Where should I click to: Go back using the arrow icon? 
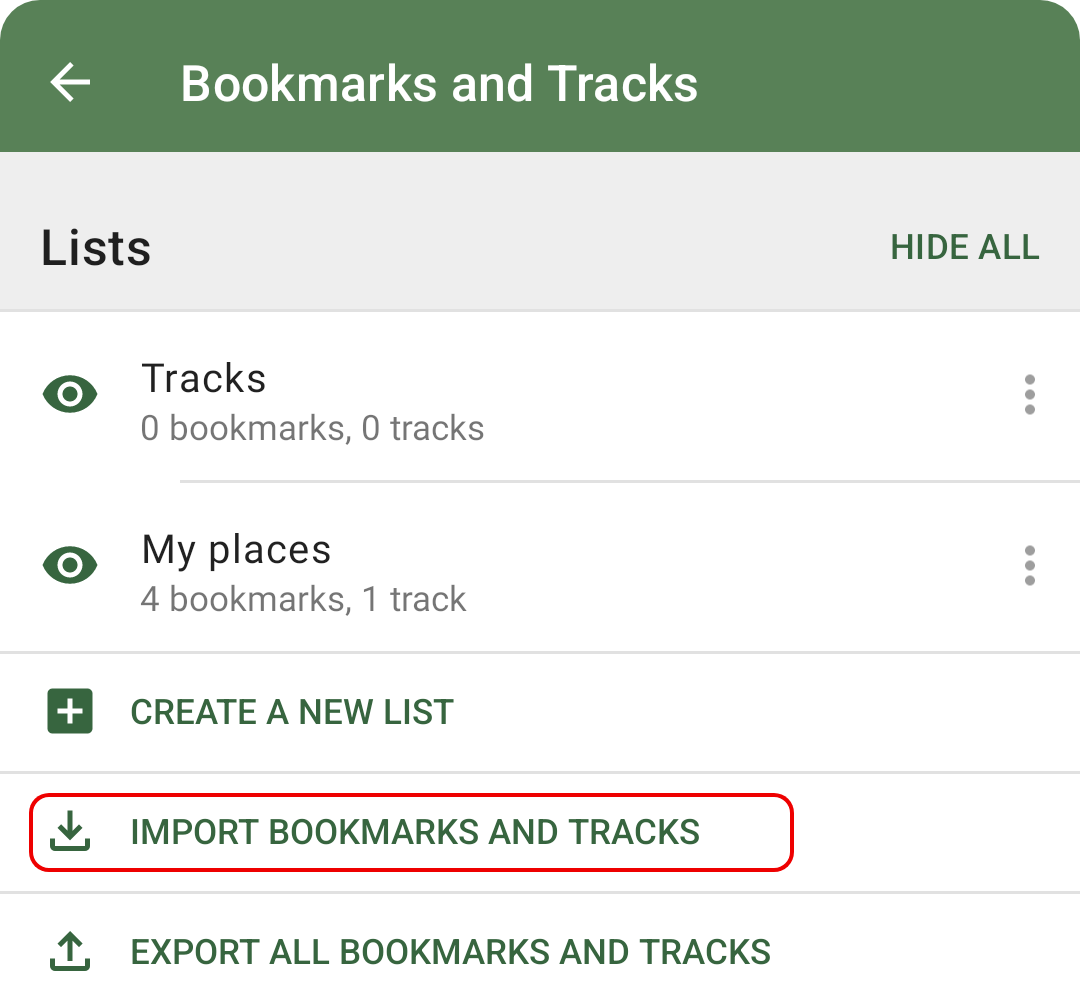(x=70, y=83)
